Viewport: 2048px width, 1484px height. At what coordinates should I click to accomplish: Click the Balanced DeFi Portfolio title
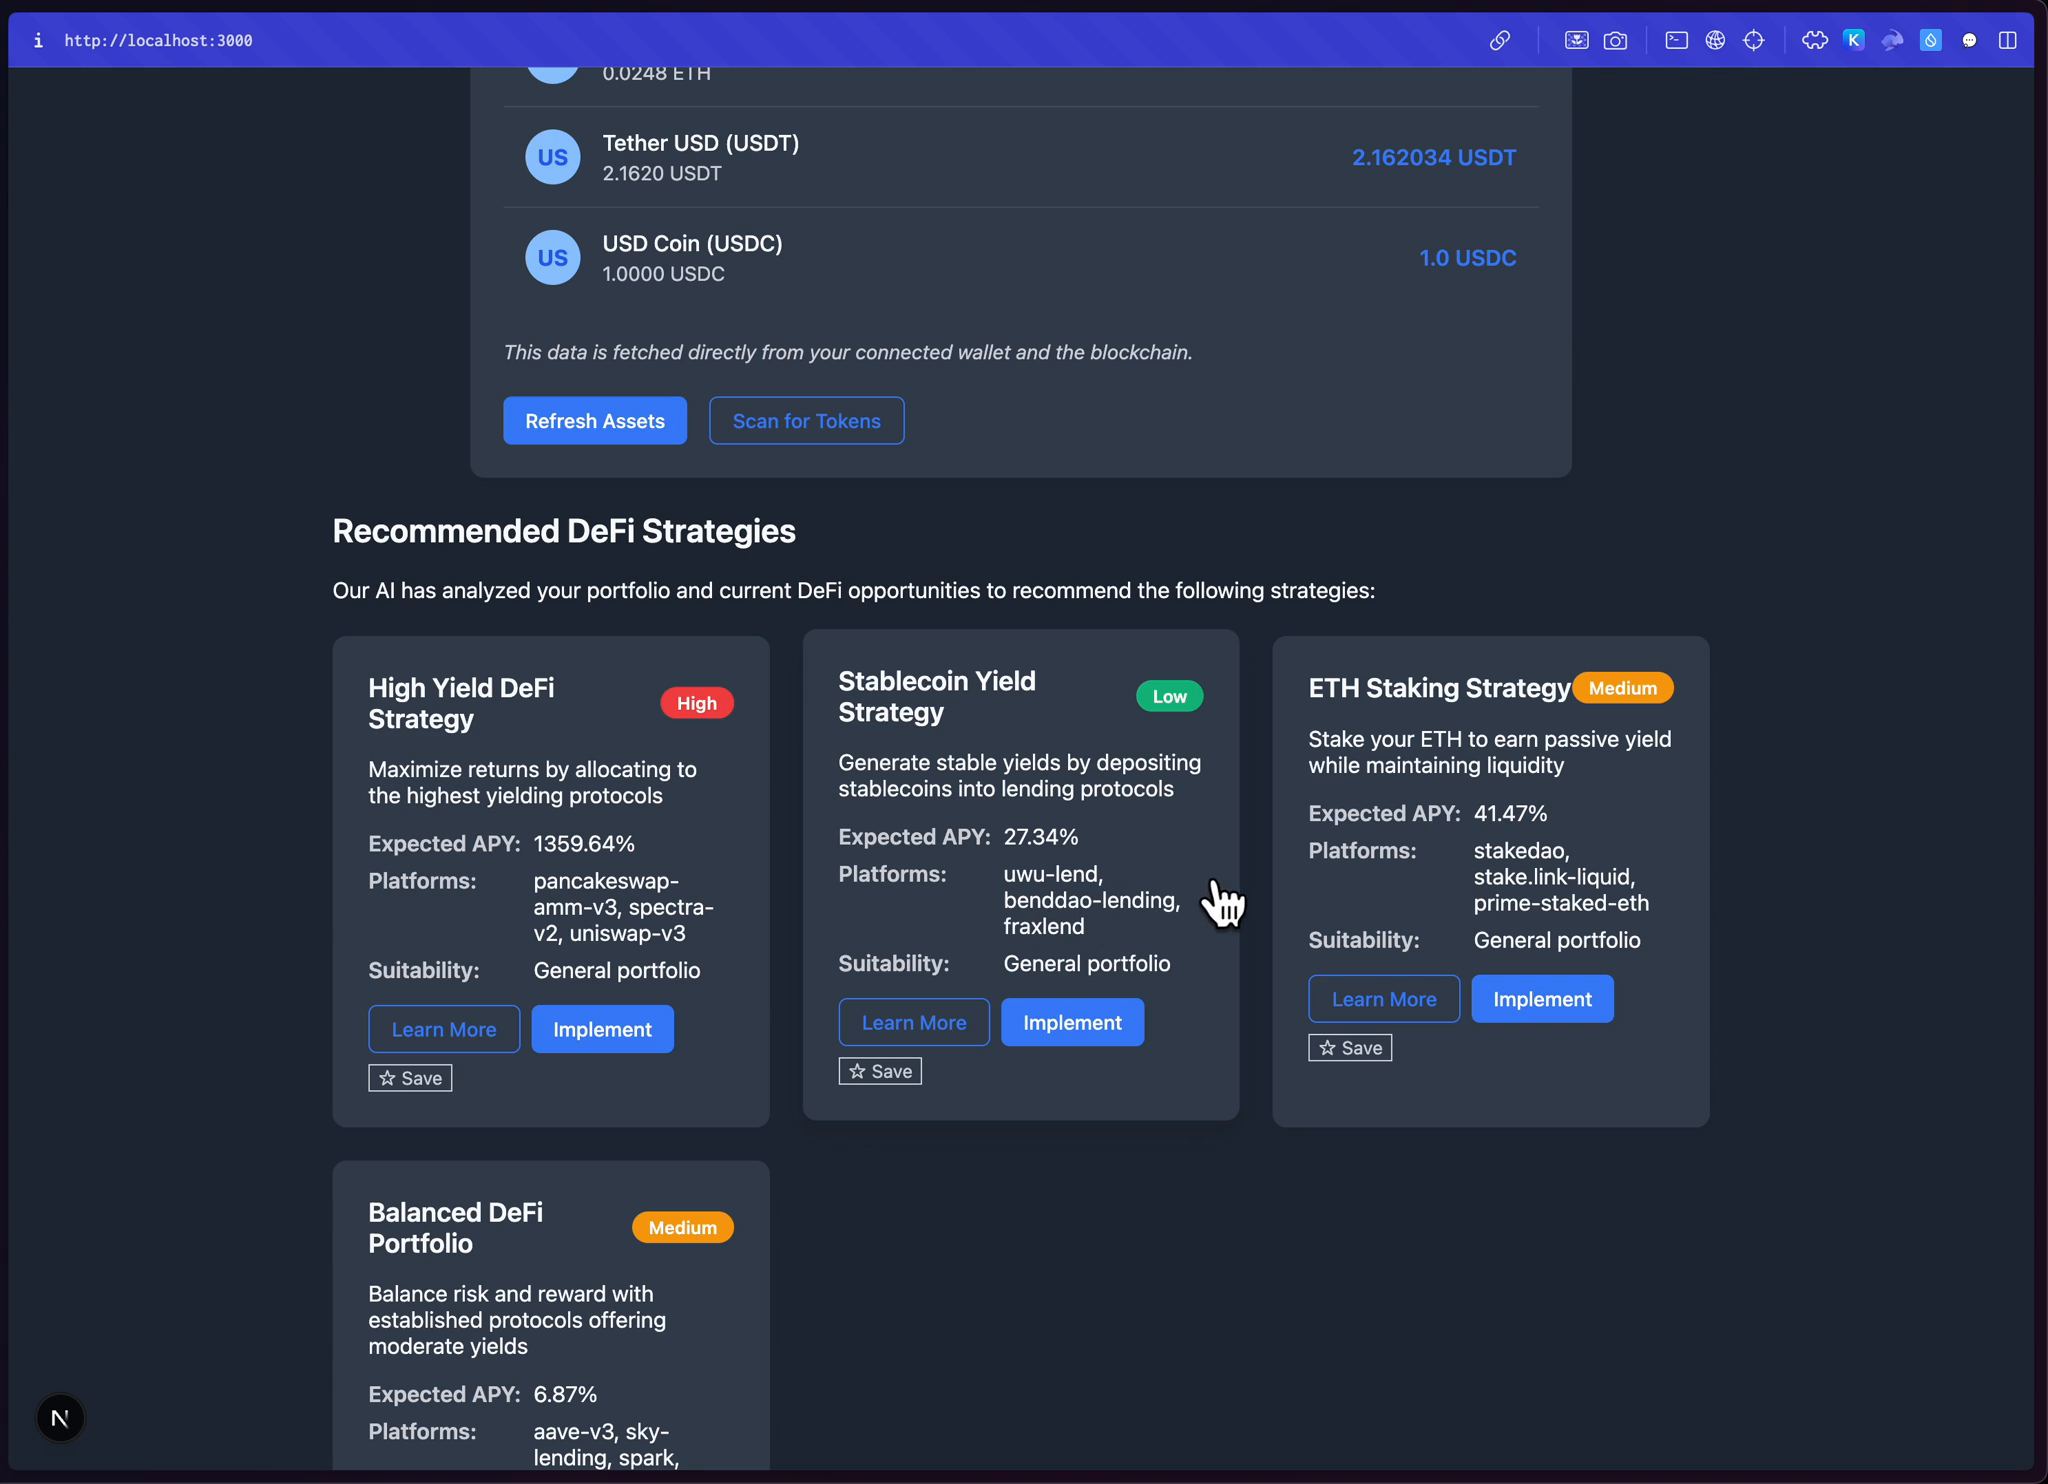pyautogui.click(x=455, y=1226)
